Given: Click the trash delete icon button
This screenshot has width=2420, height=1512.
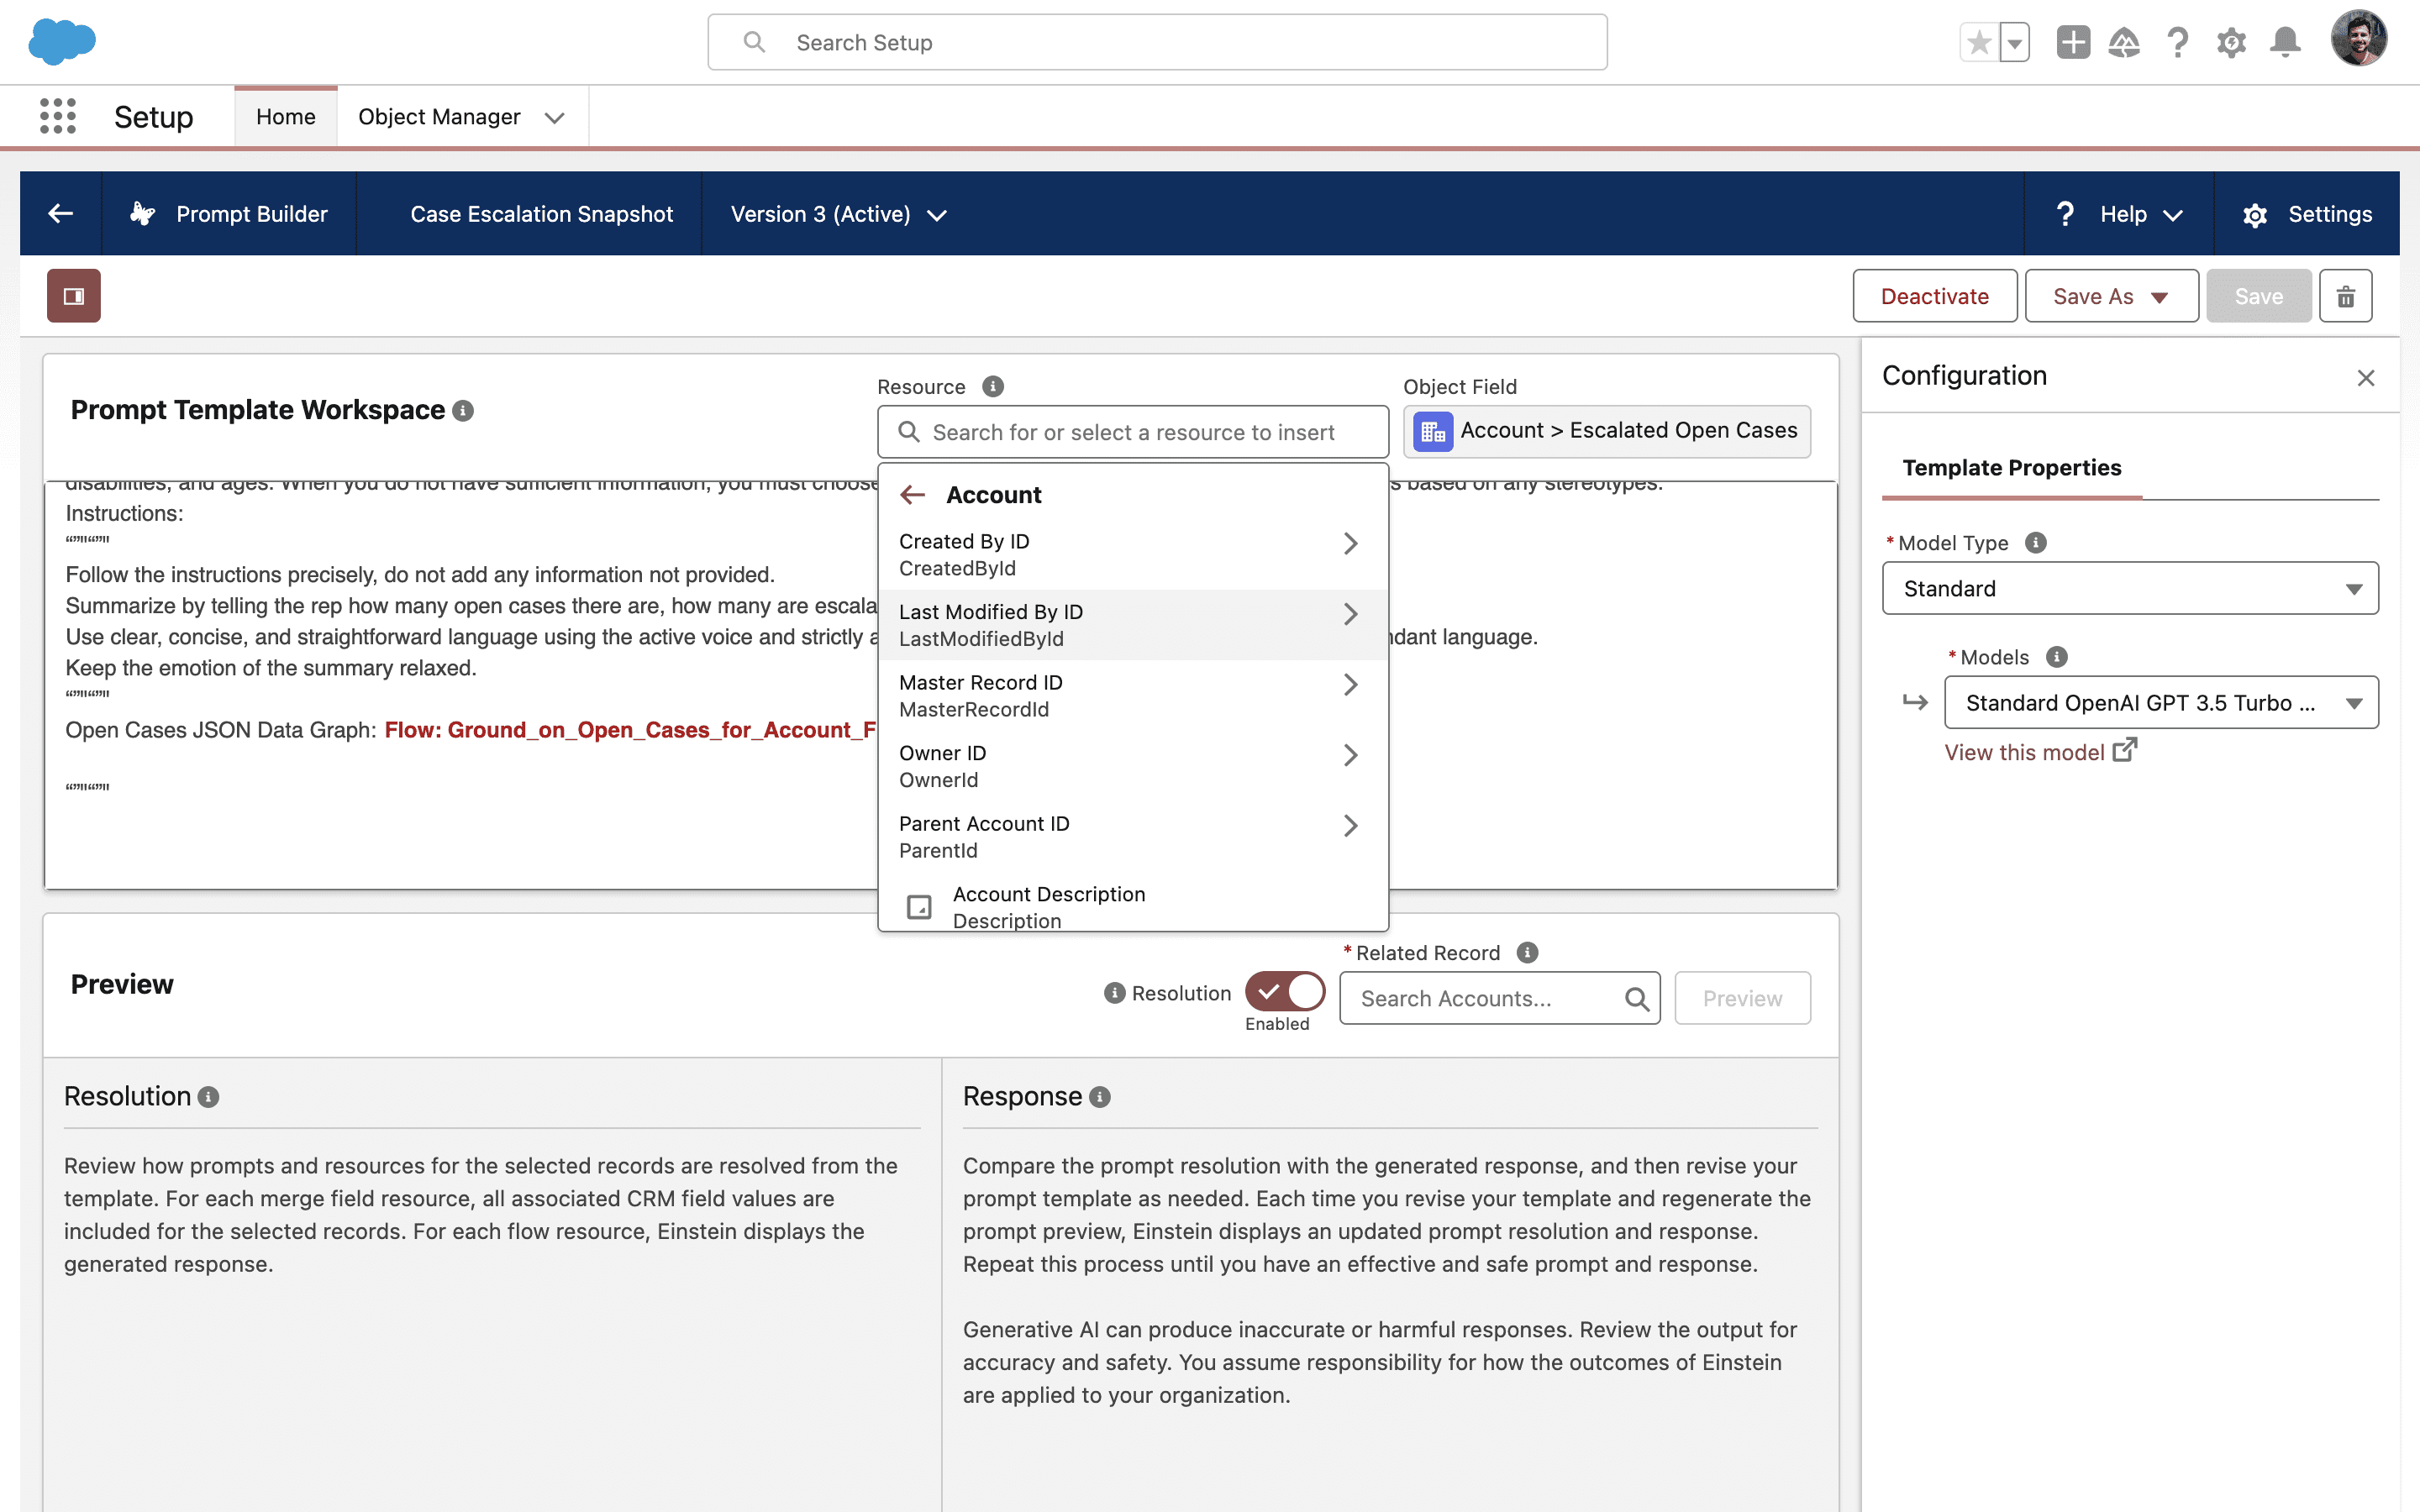Looking at the screenshot, I should pos(2345,296).
